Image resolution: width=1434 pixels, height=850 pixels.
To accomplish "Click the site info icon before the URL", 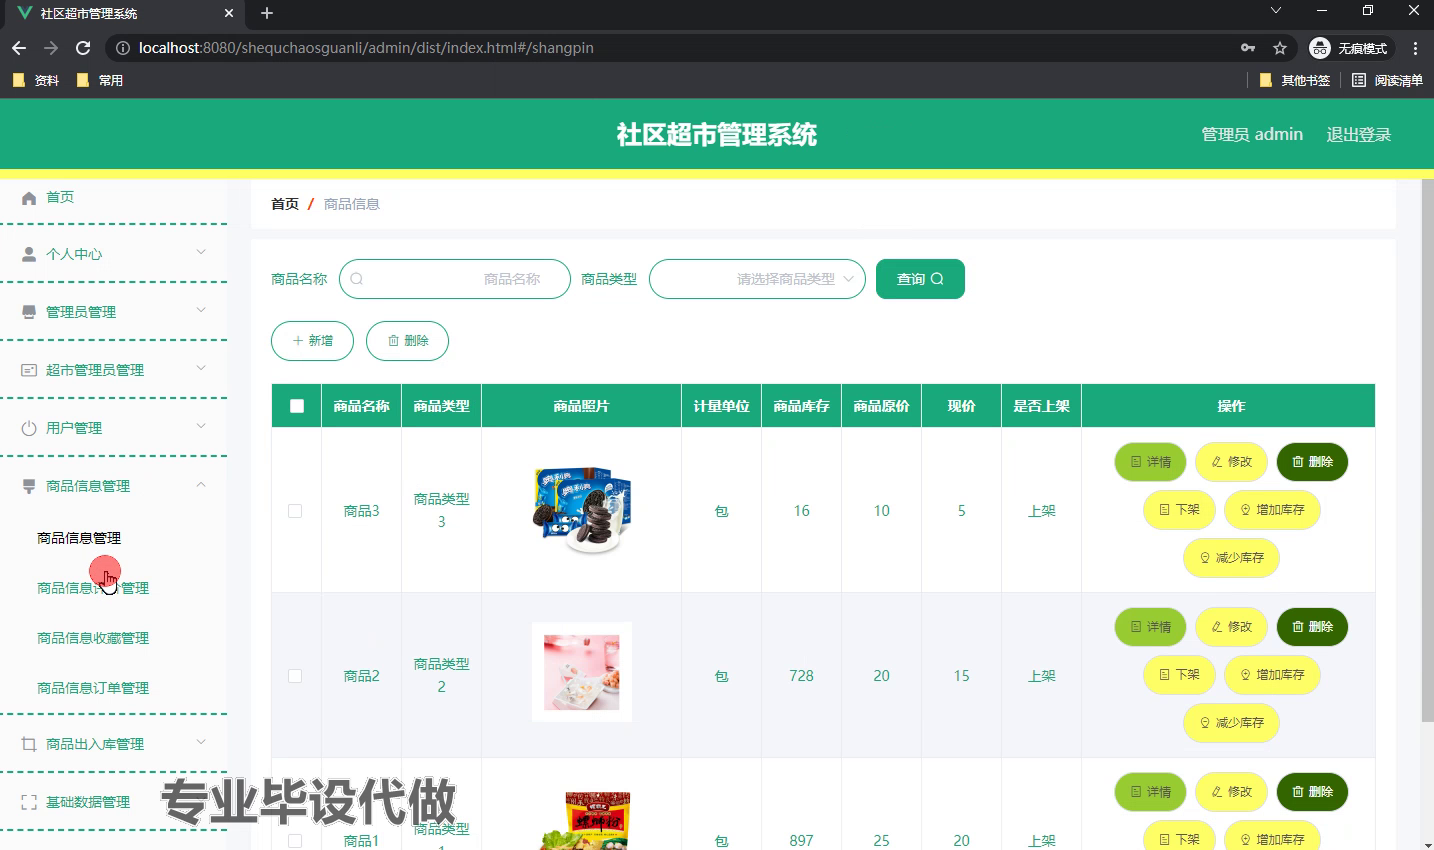I will tap(122, 48).
